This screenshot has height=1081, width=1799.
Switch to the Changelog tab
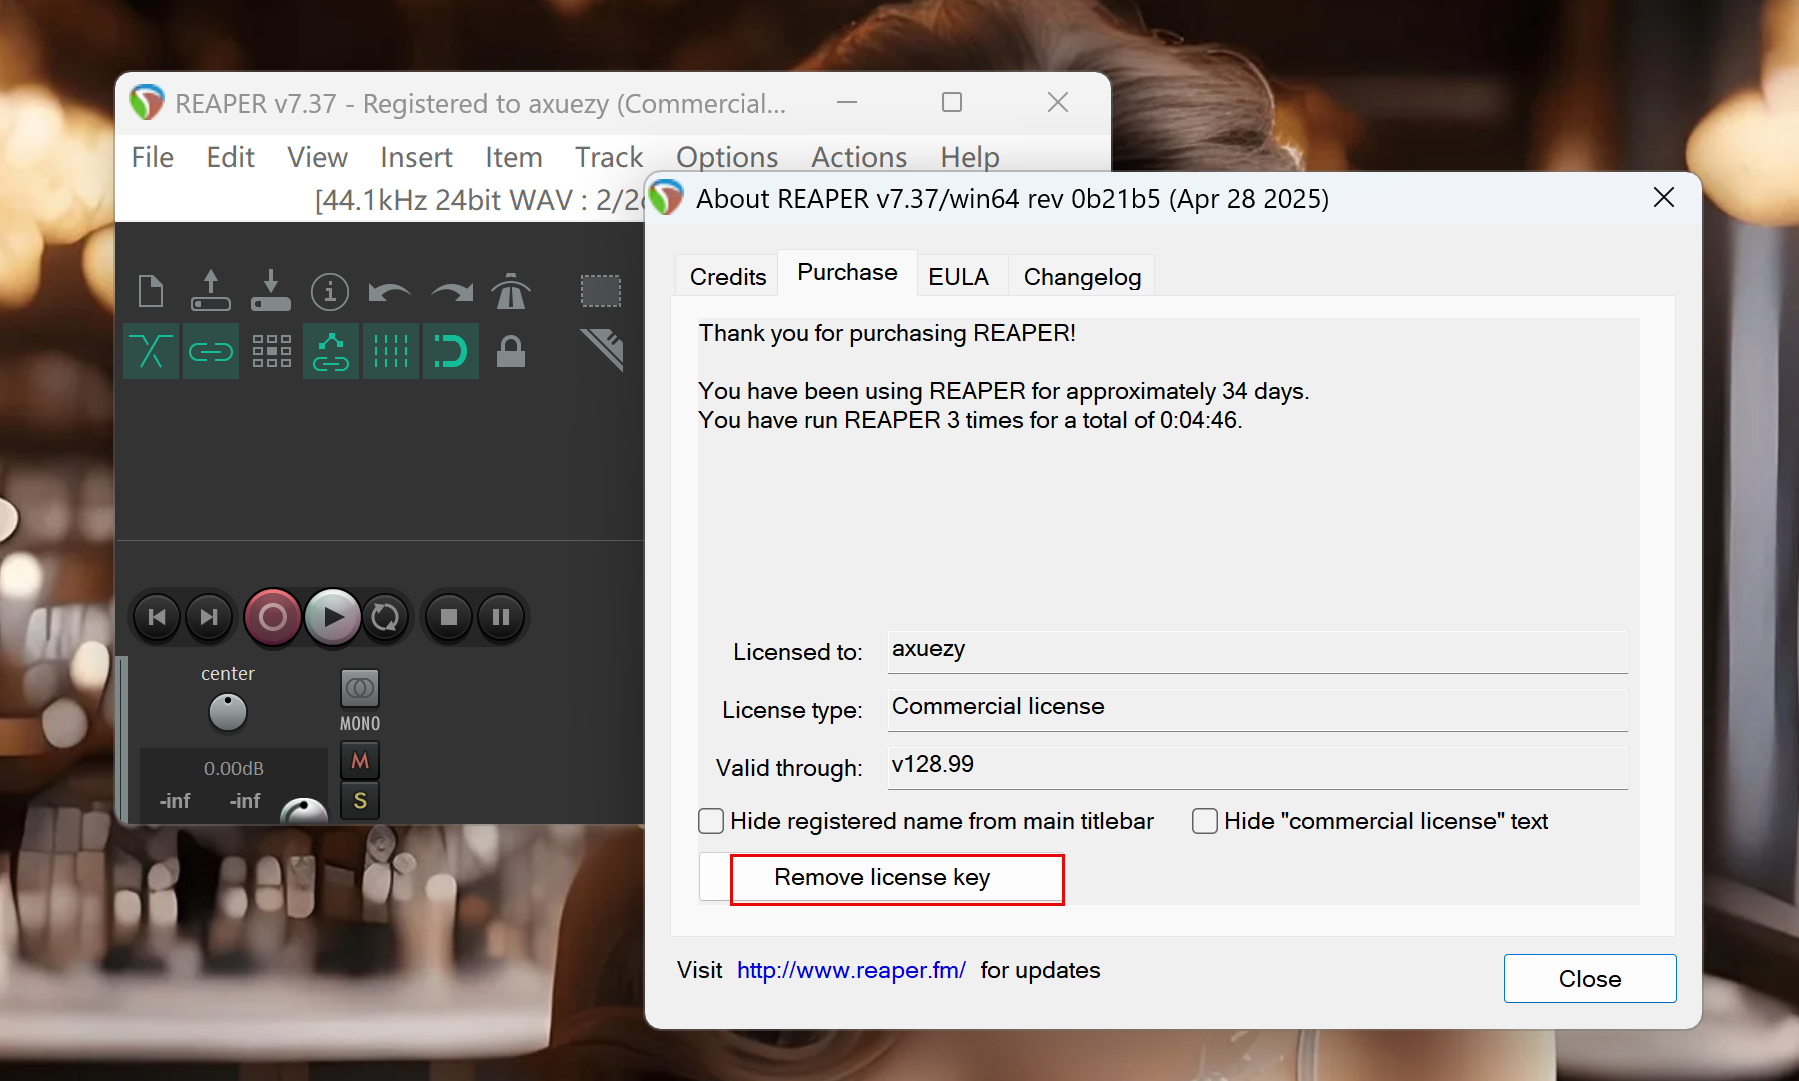coord(1082,277)
